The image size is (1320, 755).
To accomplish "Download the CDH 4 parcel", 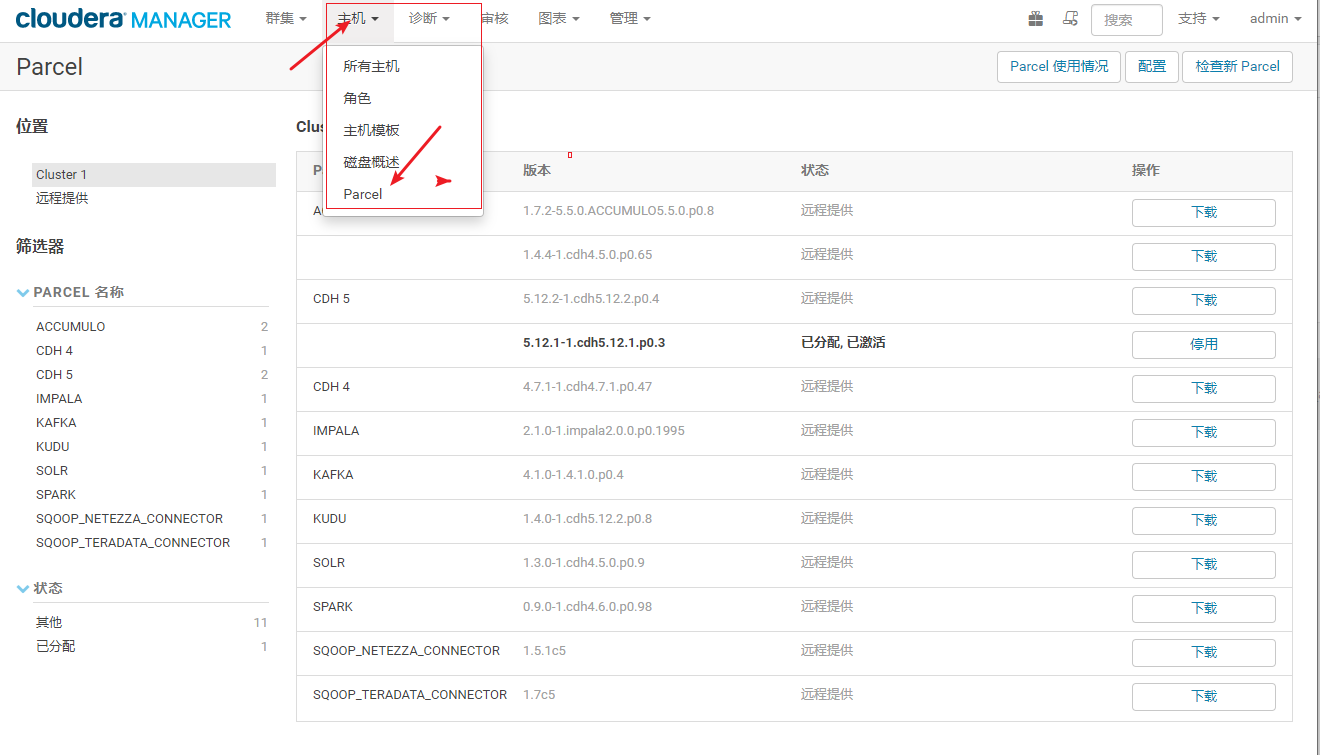I will [x=1204, y=389].
